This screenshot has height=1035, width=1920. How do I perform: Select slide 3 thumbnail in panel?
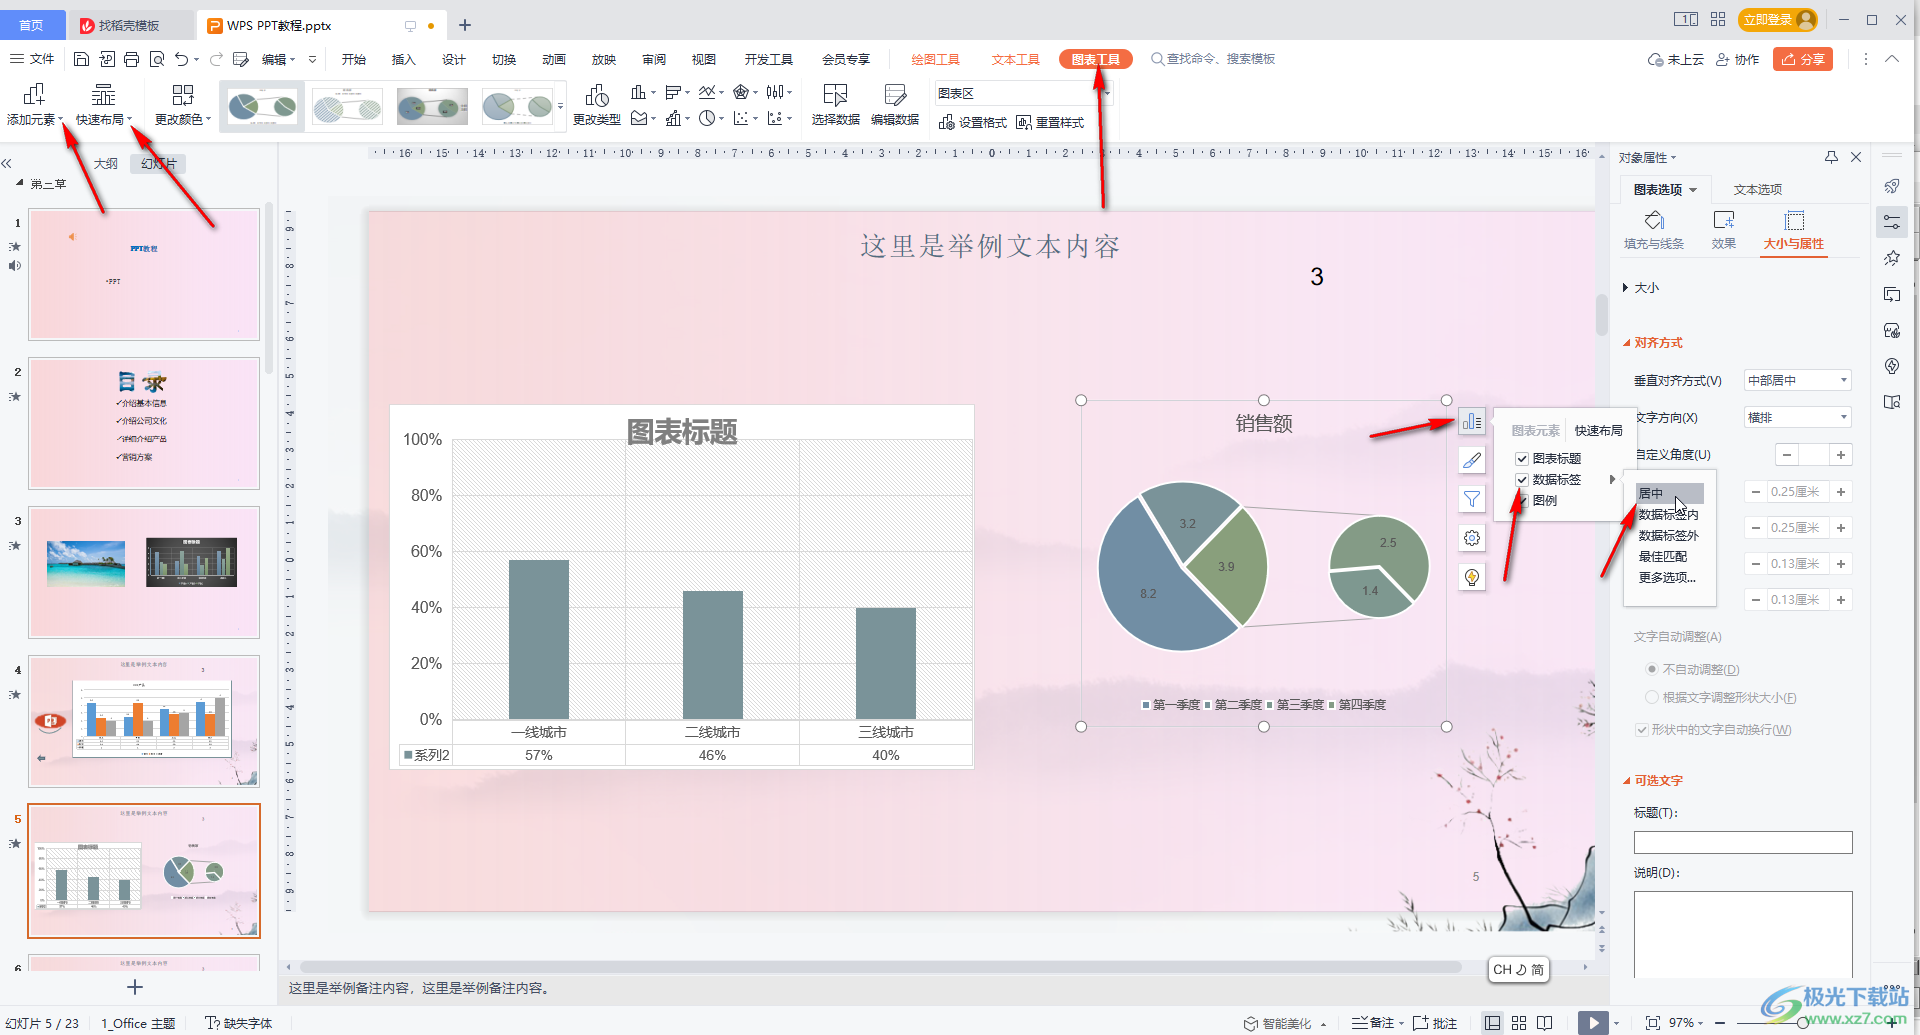144,572
